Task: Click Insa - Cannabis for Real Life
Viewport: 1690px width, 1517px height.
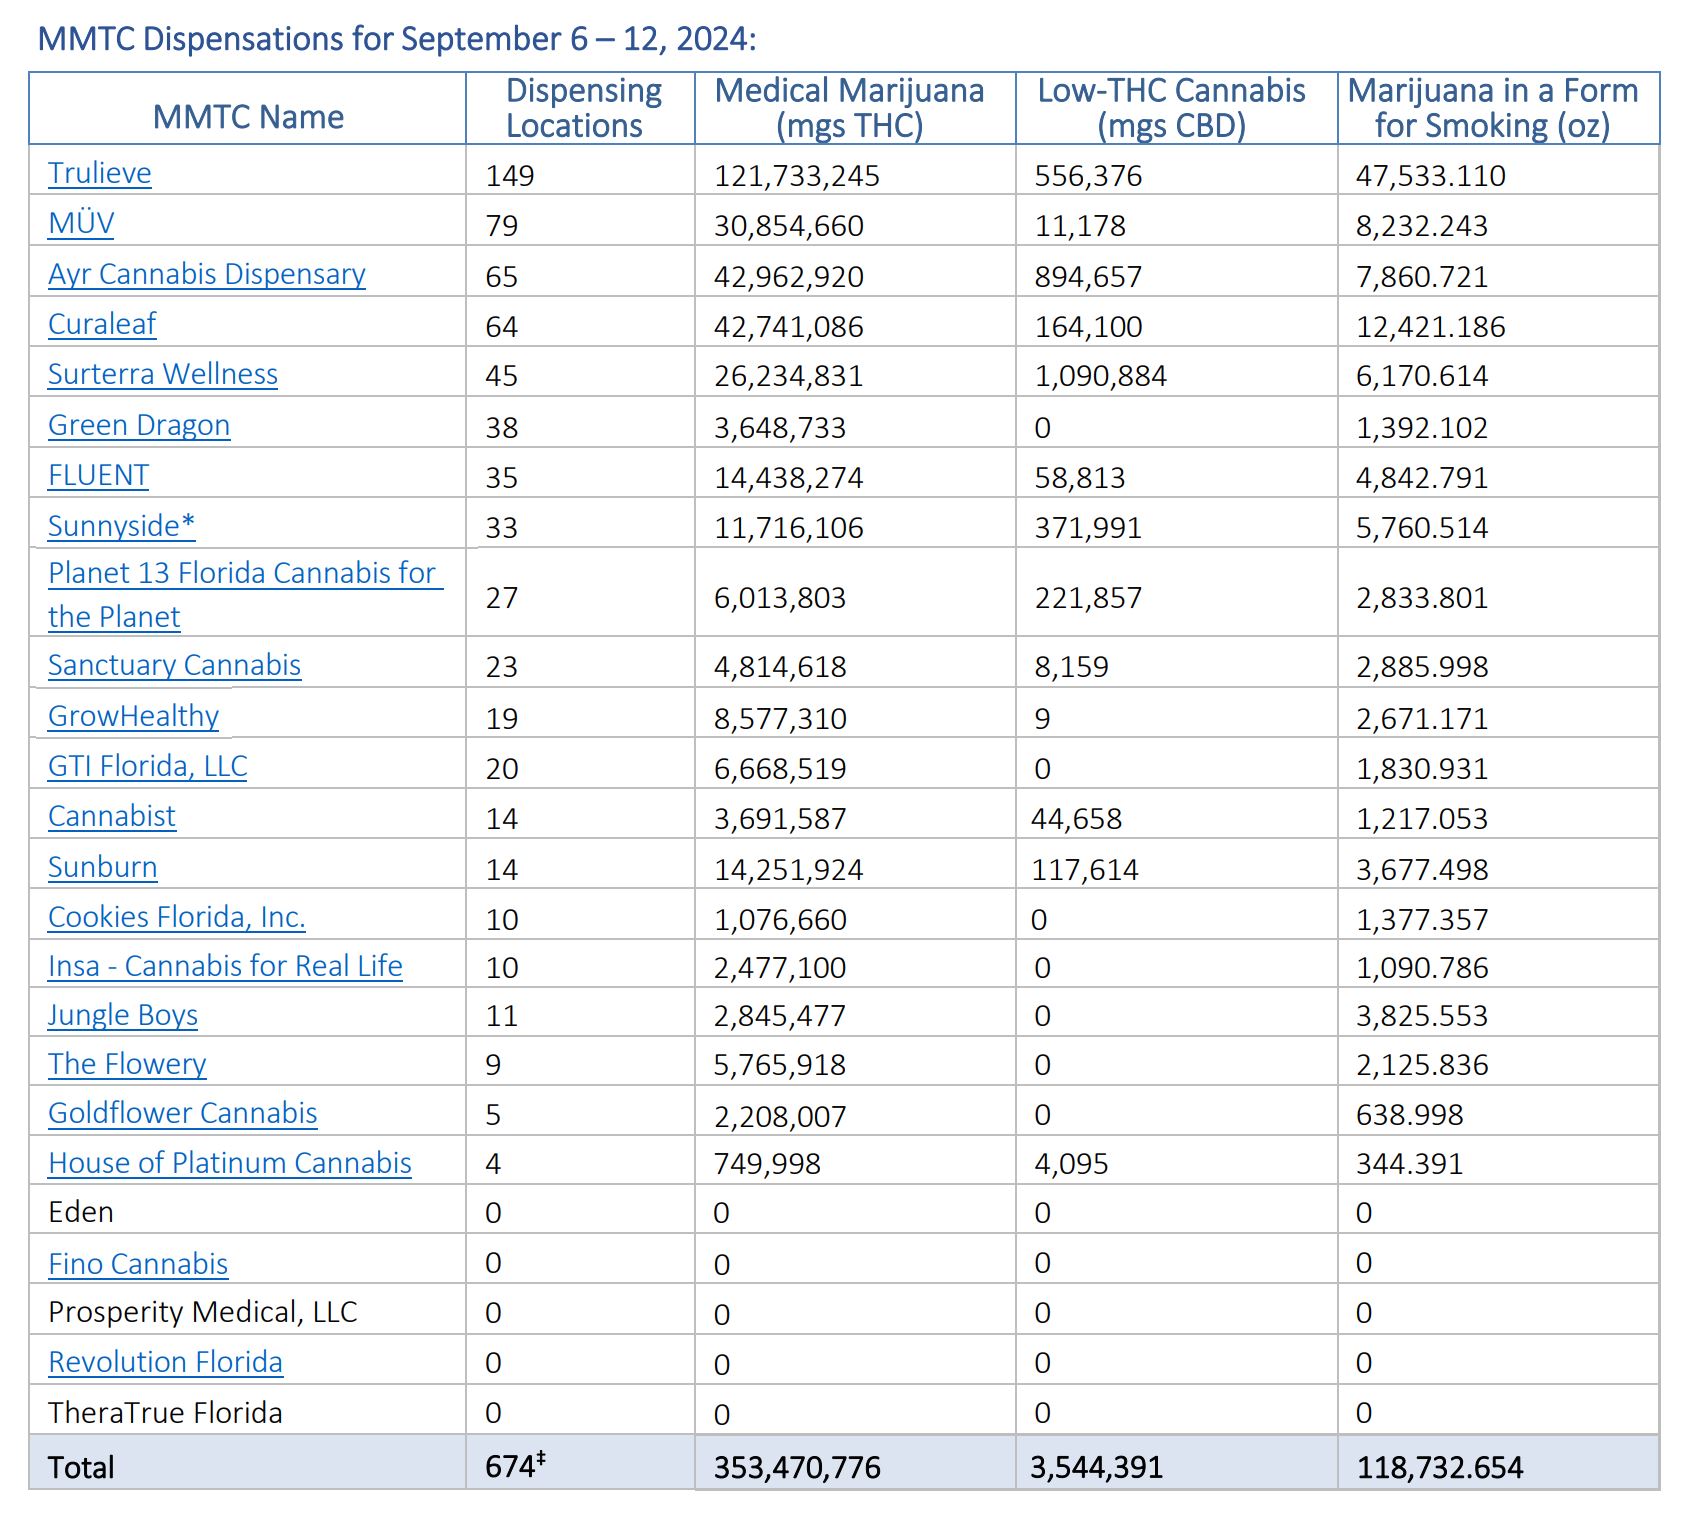Action: (225, 966)
